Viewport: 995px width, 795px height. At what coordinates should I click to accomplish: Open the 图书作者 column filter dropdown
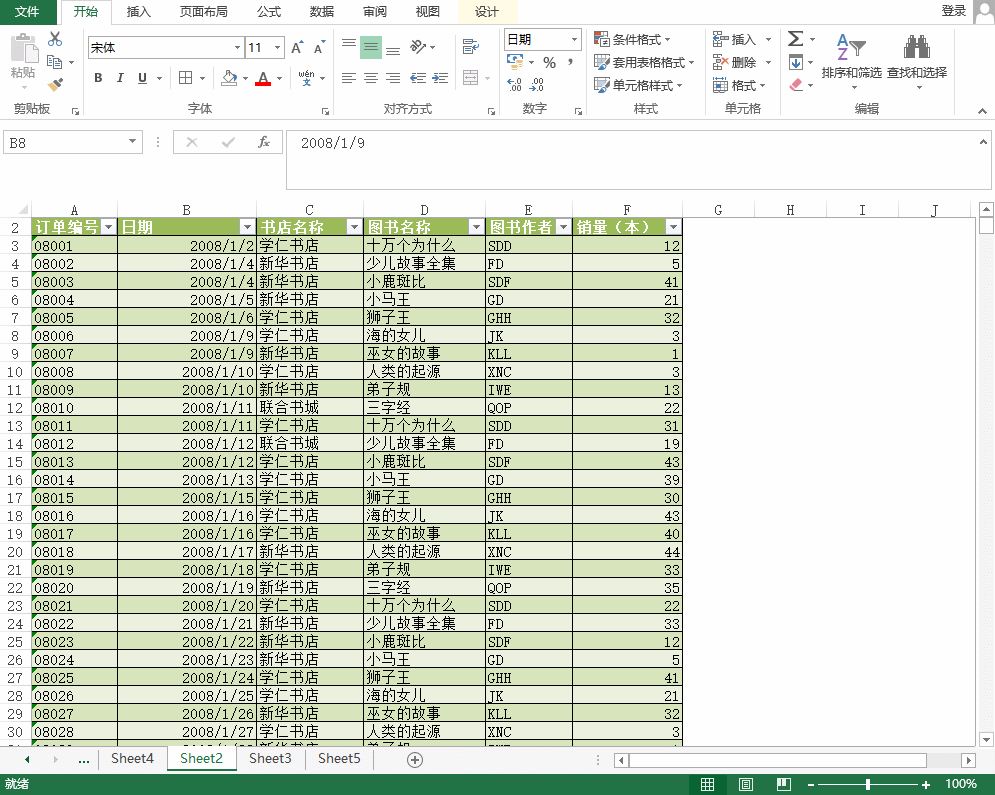click(x=563, y=227)
